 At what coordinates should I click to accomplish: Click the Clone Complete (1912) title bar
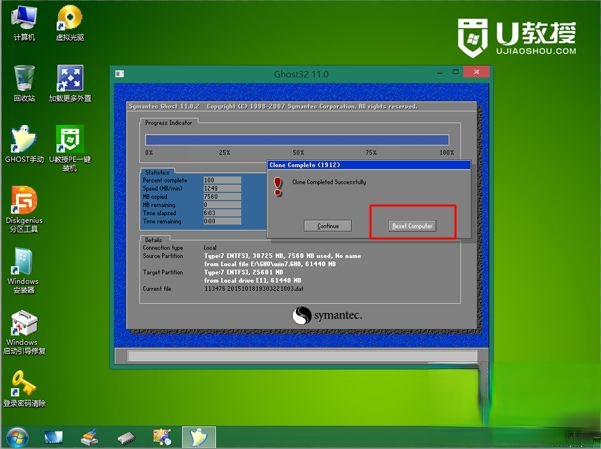coord(369,165)
